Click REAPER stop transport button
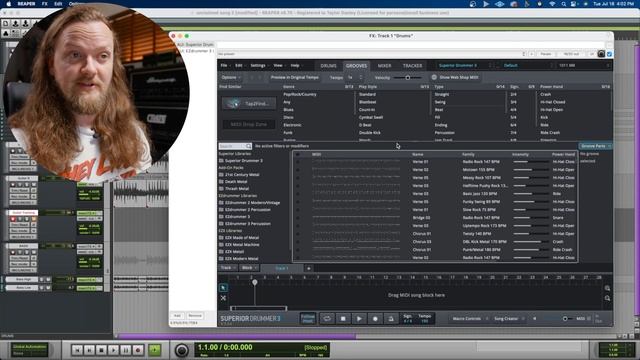 101,350
